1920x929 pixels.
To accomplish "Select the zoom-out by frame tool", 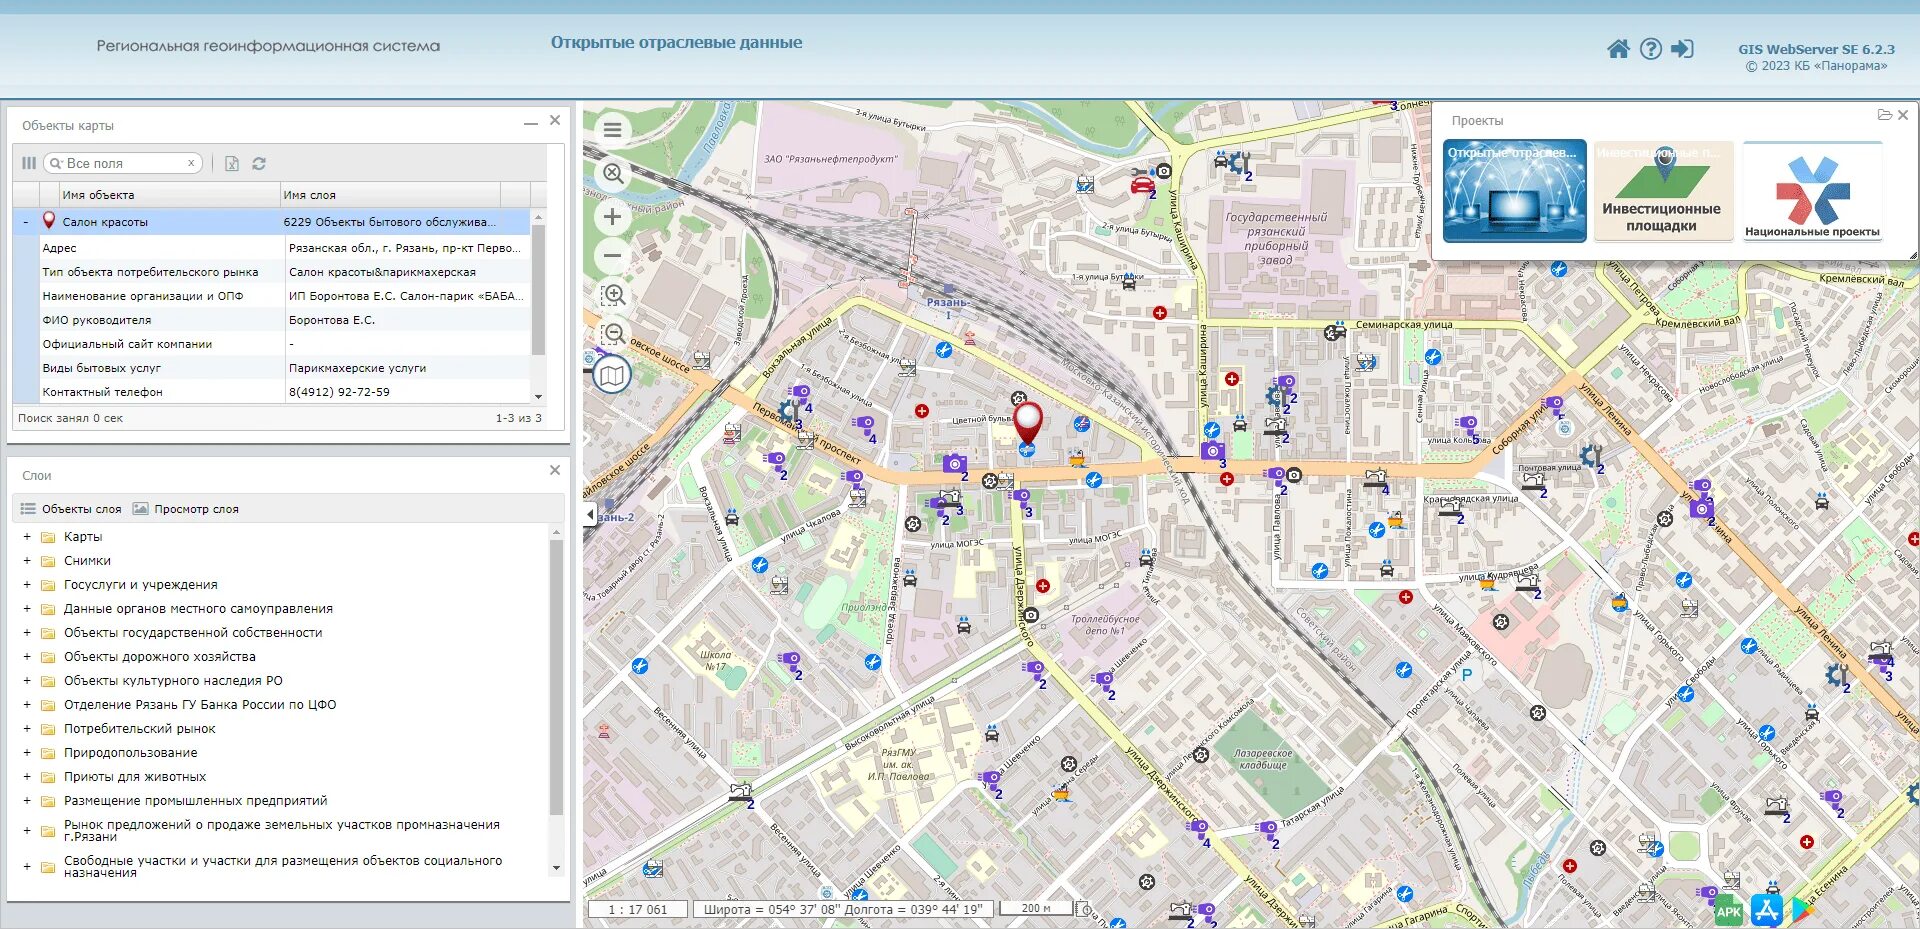I will point(613,334).
